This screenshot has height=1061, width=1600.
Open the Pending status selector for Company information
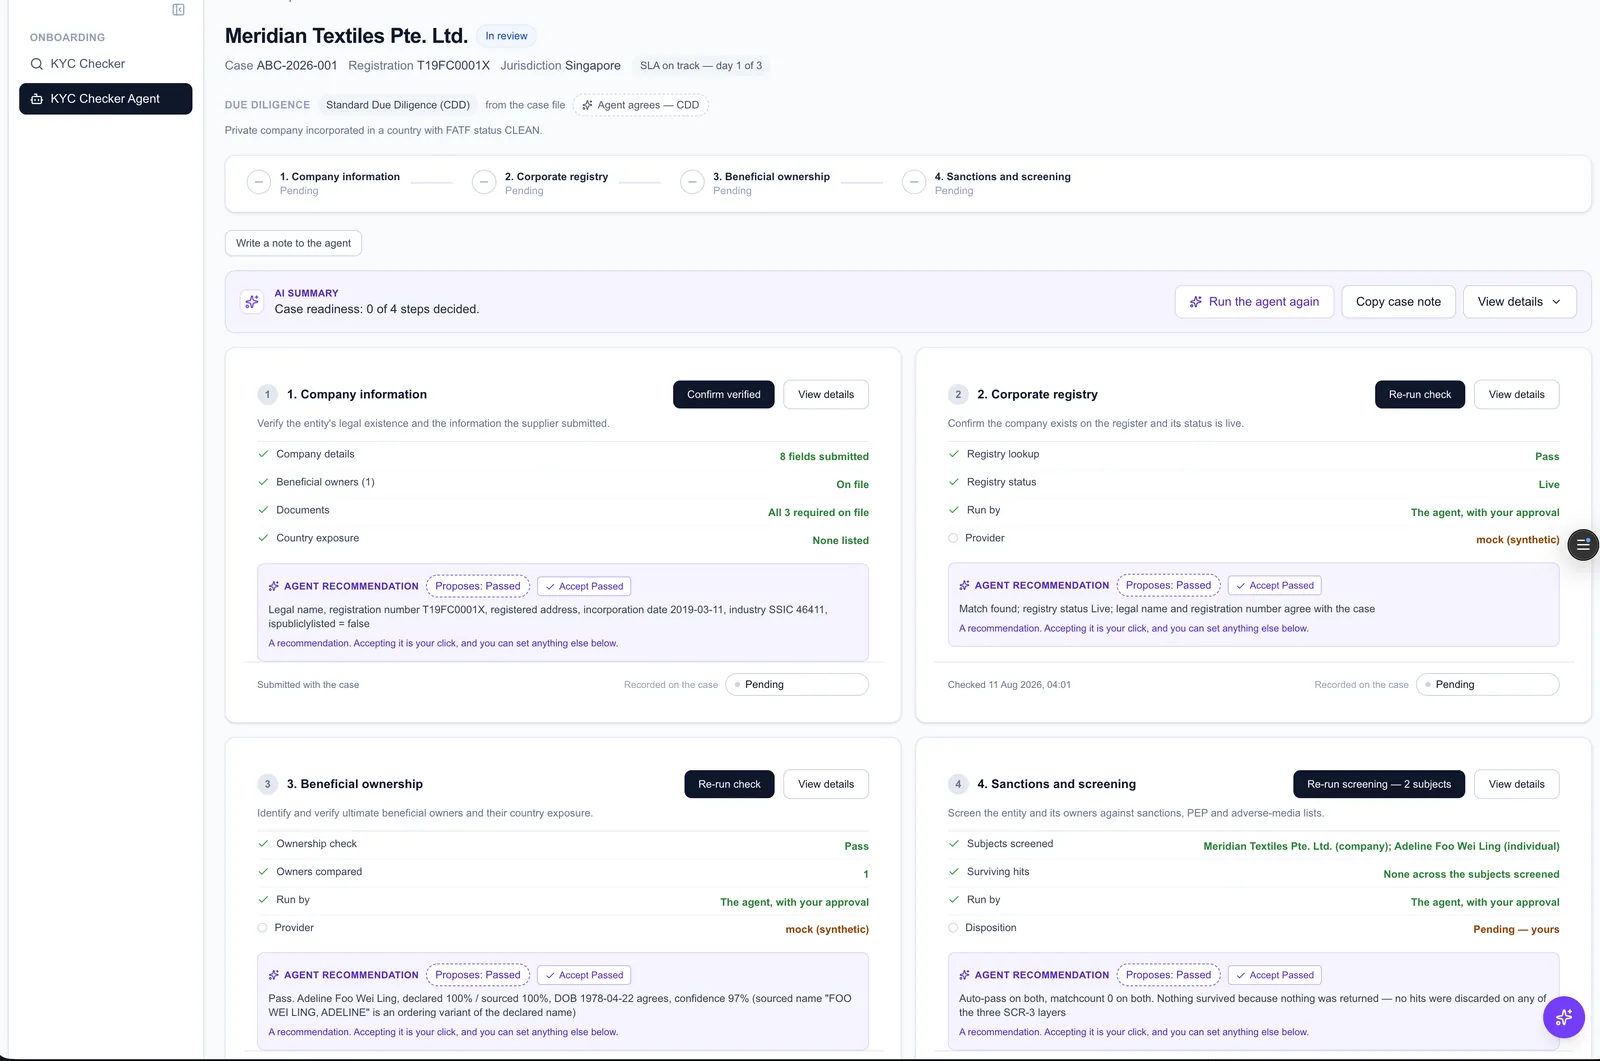[x=797, y=685]
